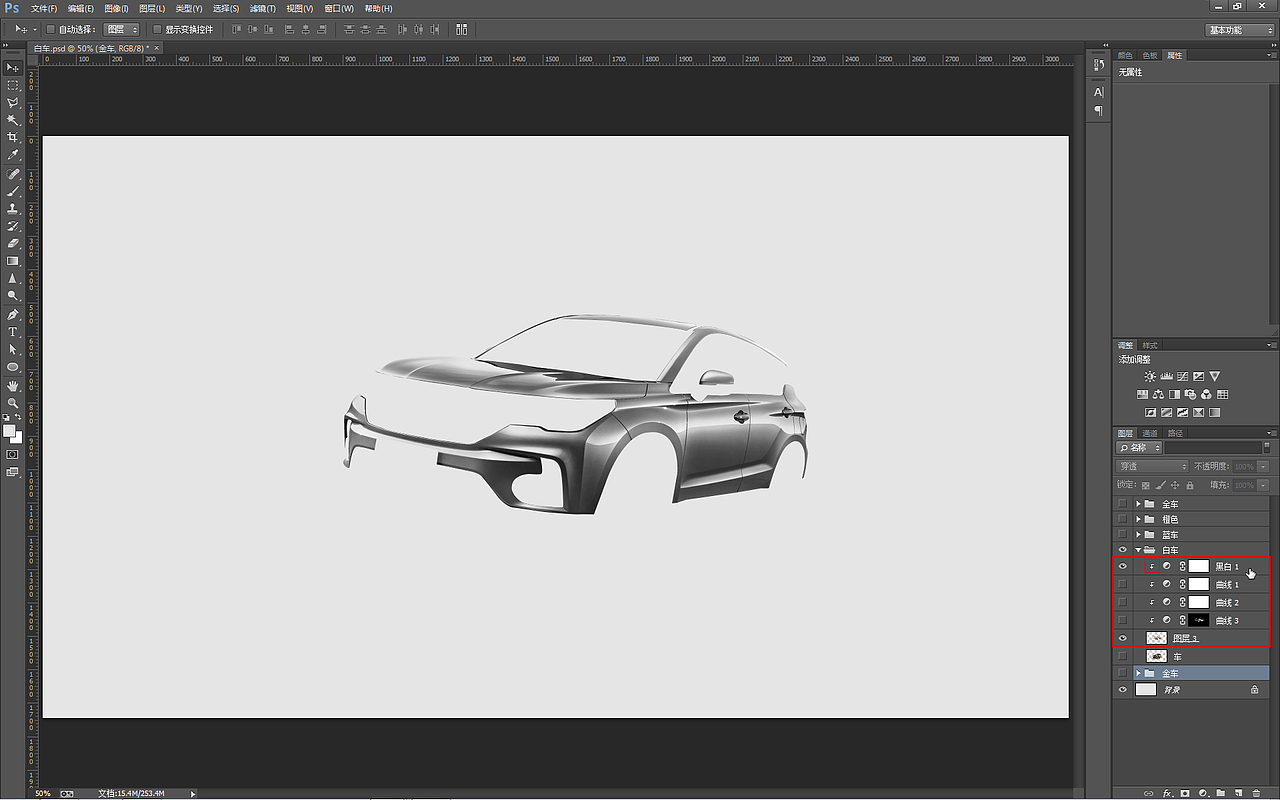The image size is (1280, 800).
Task: Click the 50% zoom level field
Action: tap(43, 793)
